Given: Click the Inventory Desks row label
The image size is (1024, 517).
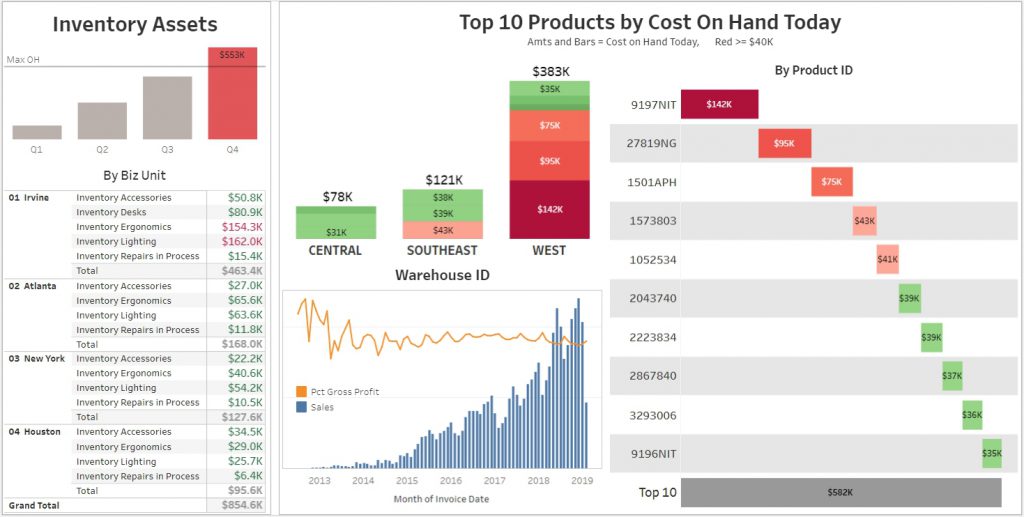Looking at the screenshot, I should 111,212.
